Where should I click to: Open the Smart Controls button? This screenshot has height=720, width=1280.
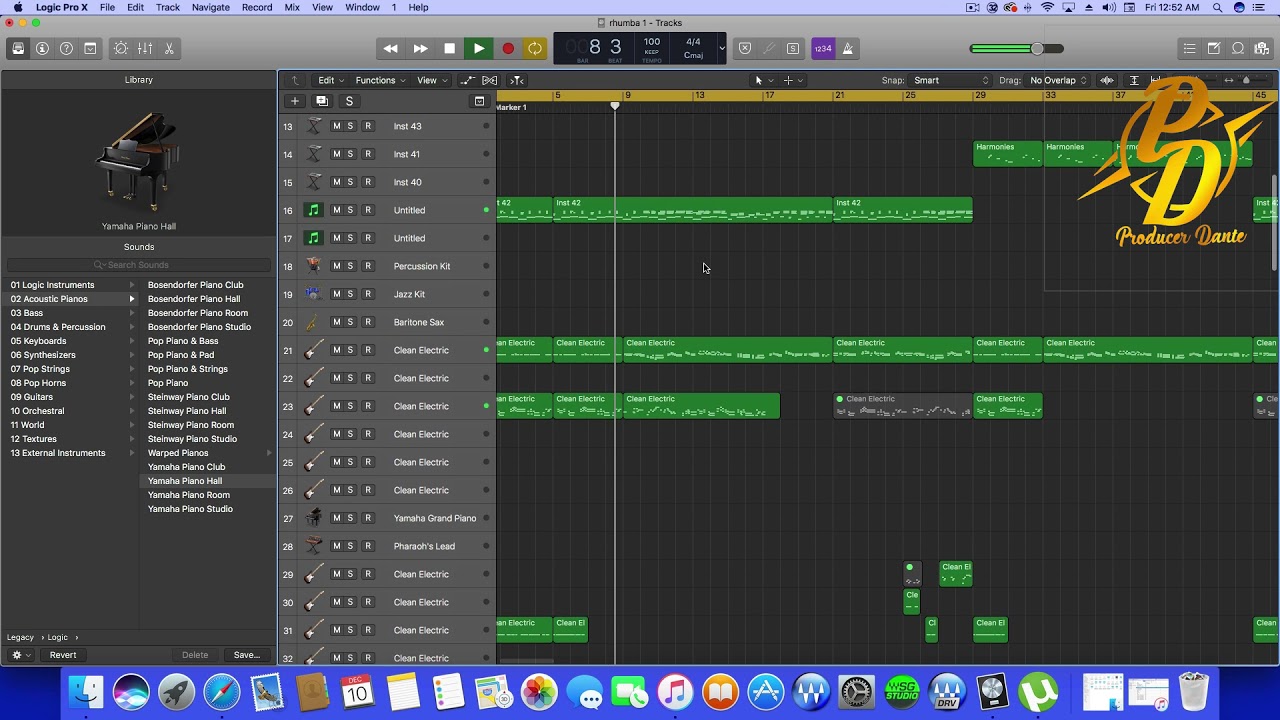pyautogui.click(x=121, y=48)
